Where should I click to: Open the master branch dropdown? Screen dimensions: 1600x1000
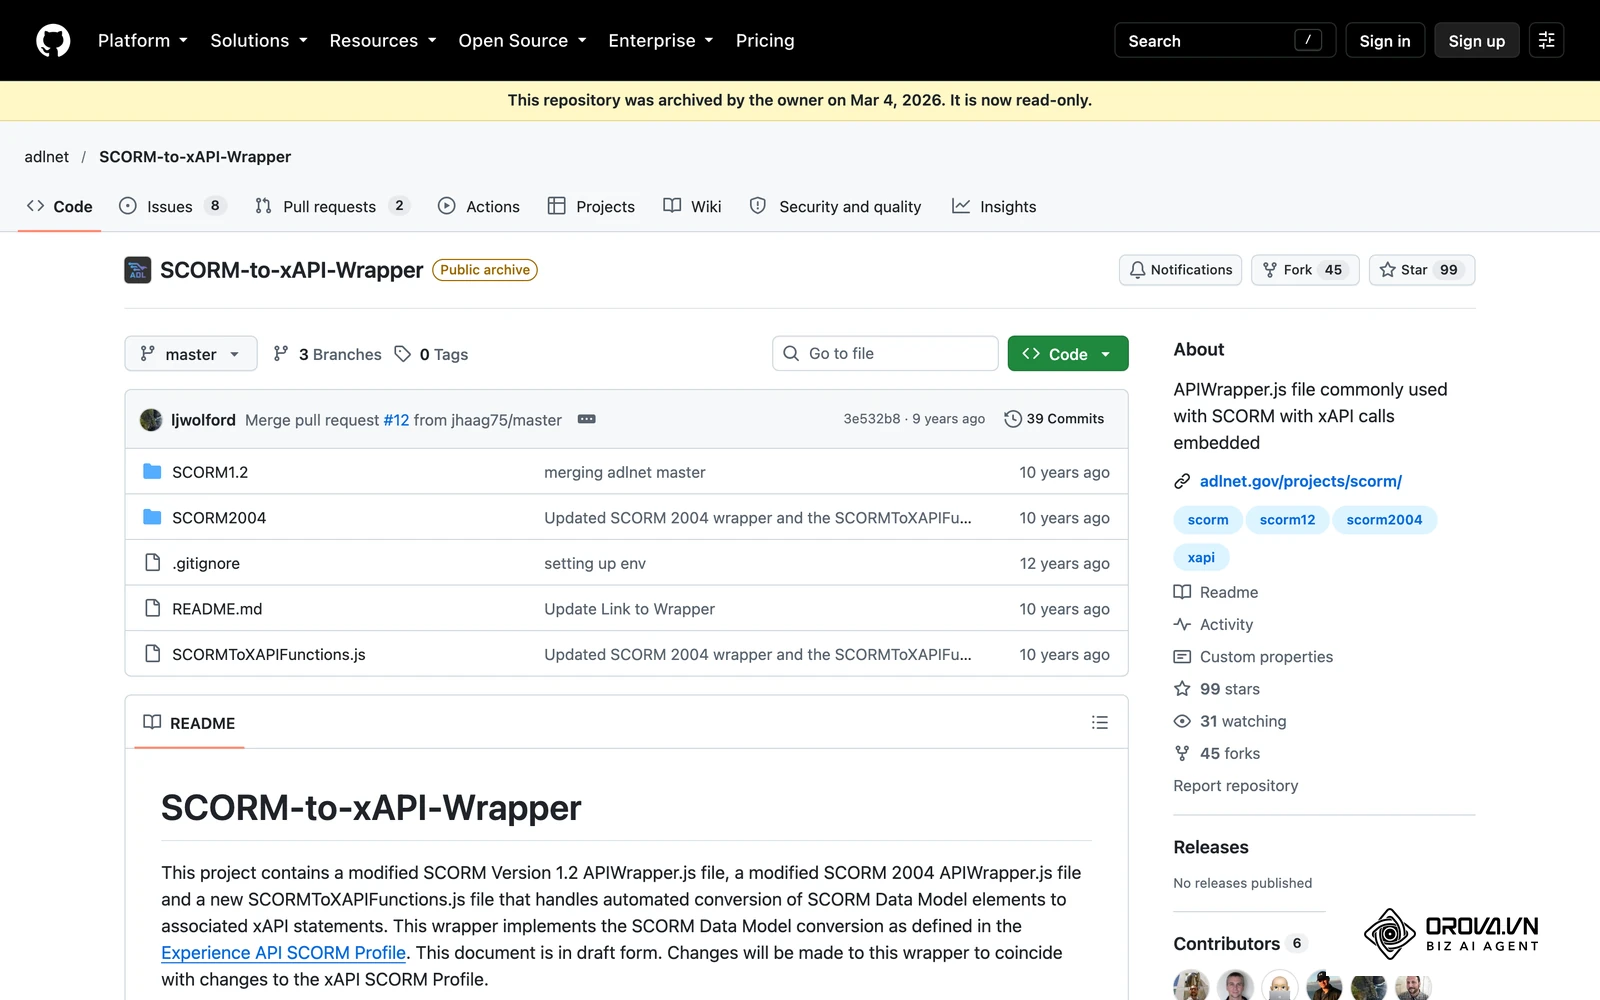[191, 354]
